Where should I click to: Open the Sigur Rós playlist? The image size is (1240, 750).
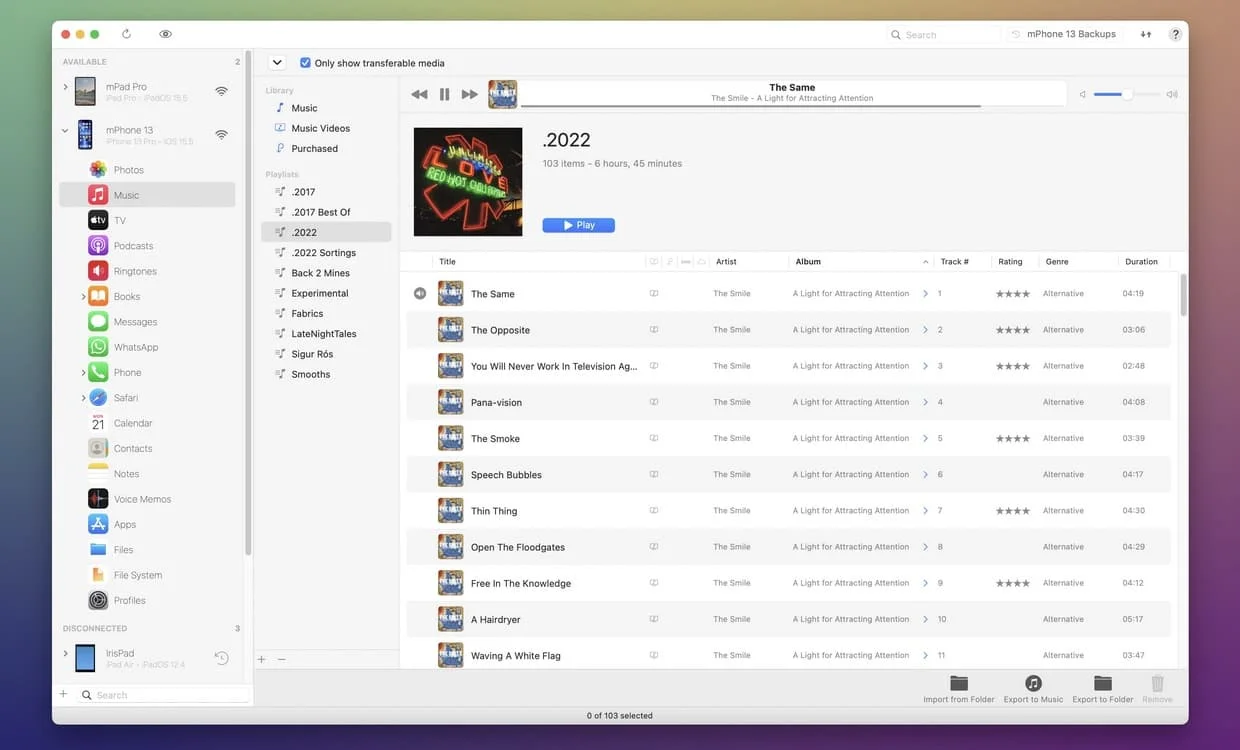(x=312, y=354)
